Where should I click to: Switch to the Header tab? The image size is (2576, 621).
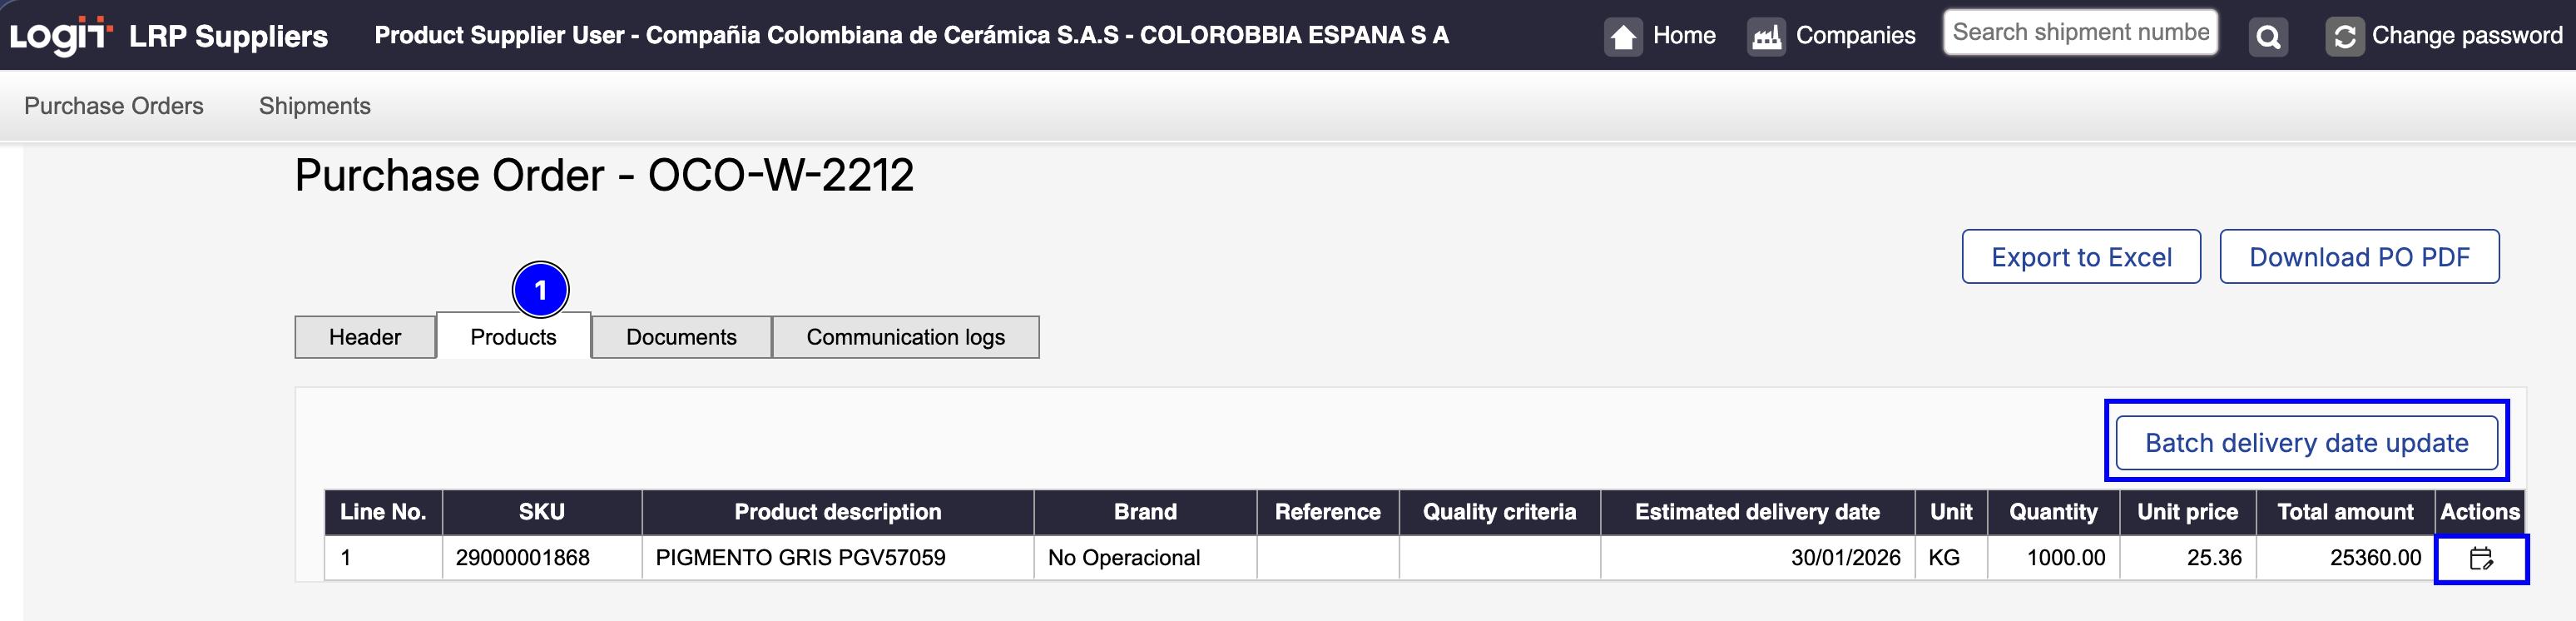(x=365, y=337)
